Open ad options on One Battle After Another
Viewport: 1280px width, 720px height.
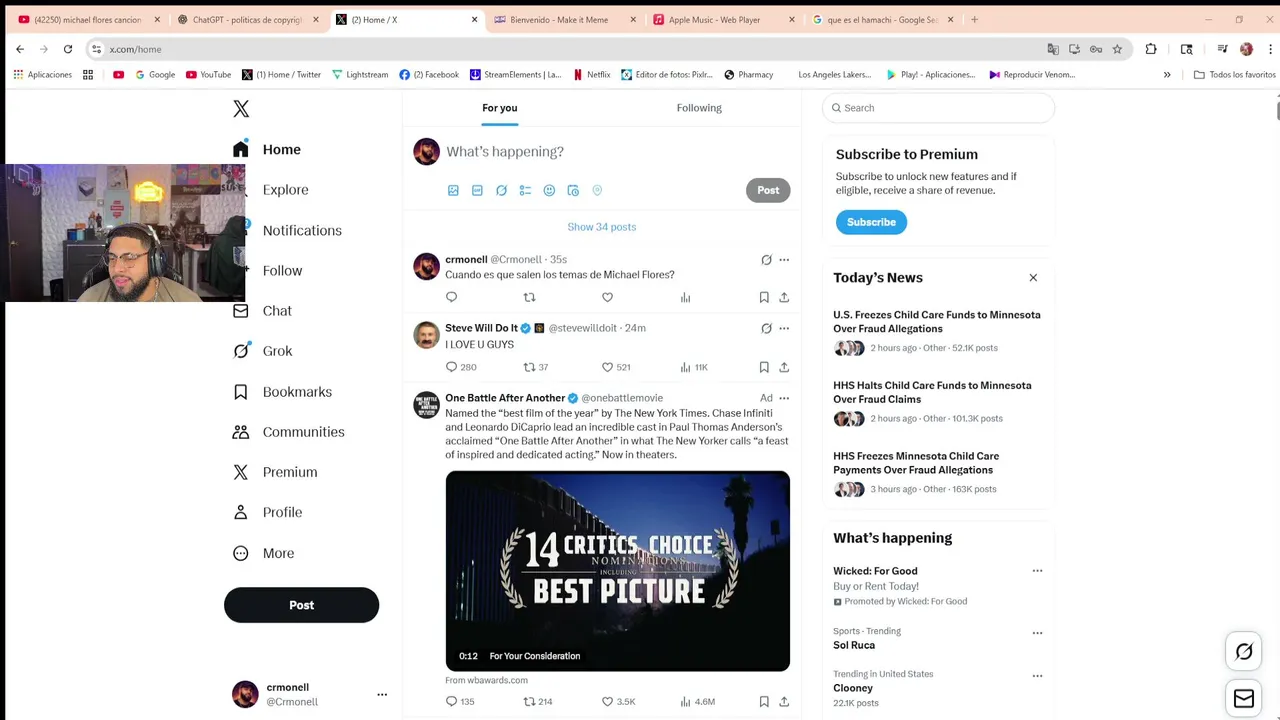click(x=784, y=398)
